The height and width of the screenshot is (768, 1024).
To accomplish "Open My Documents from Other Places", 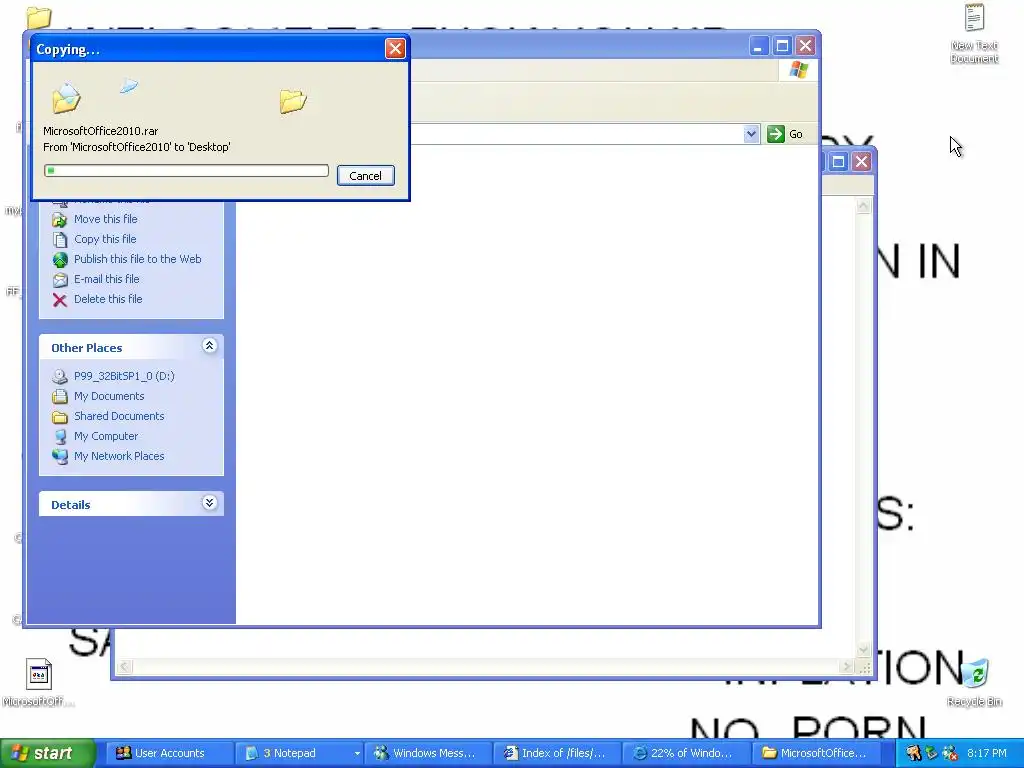I will pyautogui.click(x=109, y=396).
